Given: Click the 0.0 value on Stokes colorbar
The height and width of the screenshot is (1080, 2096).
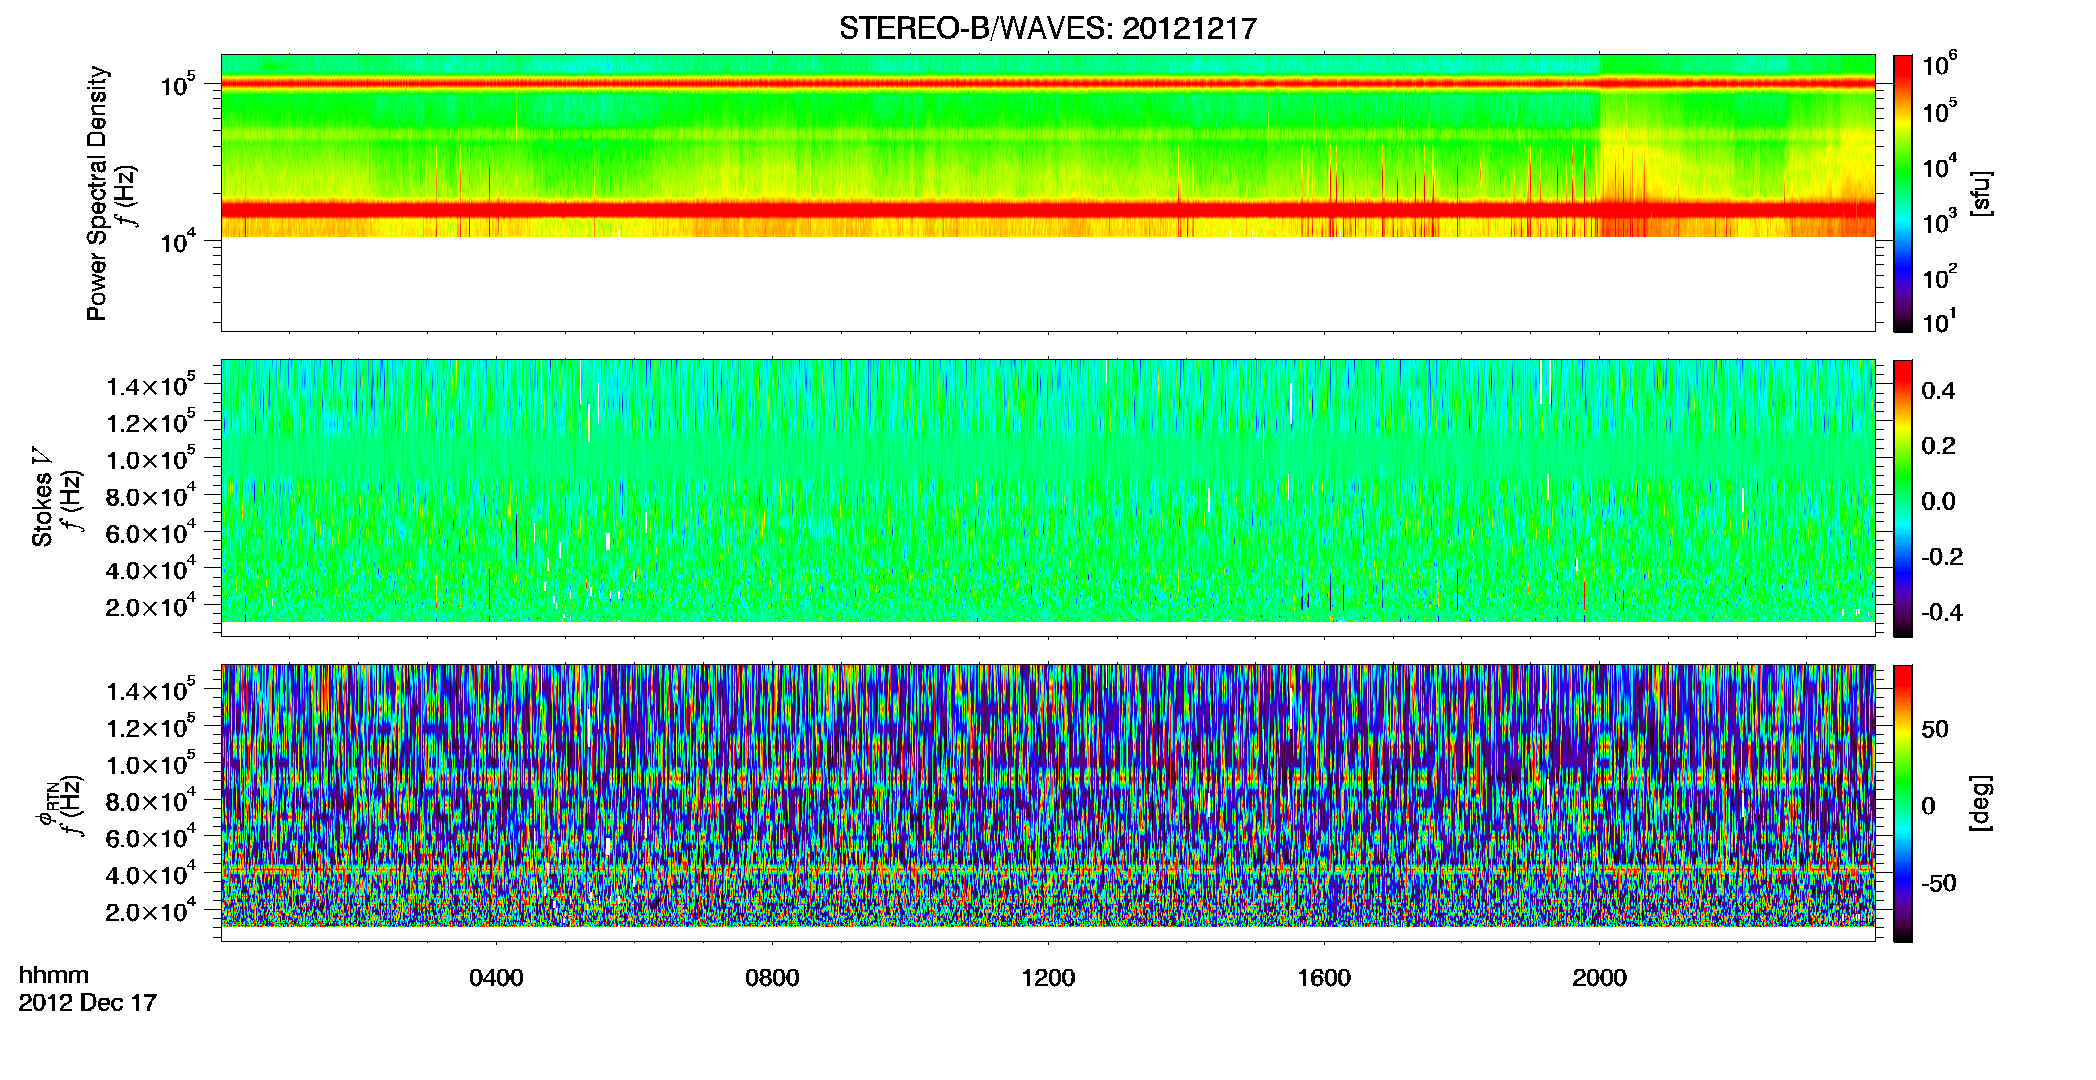Looking at the screenshot, I should click(1938, 501).
